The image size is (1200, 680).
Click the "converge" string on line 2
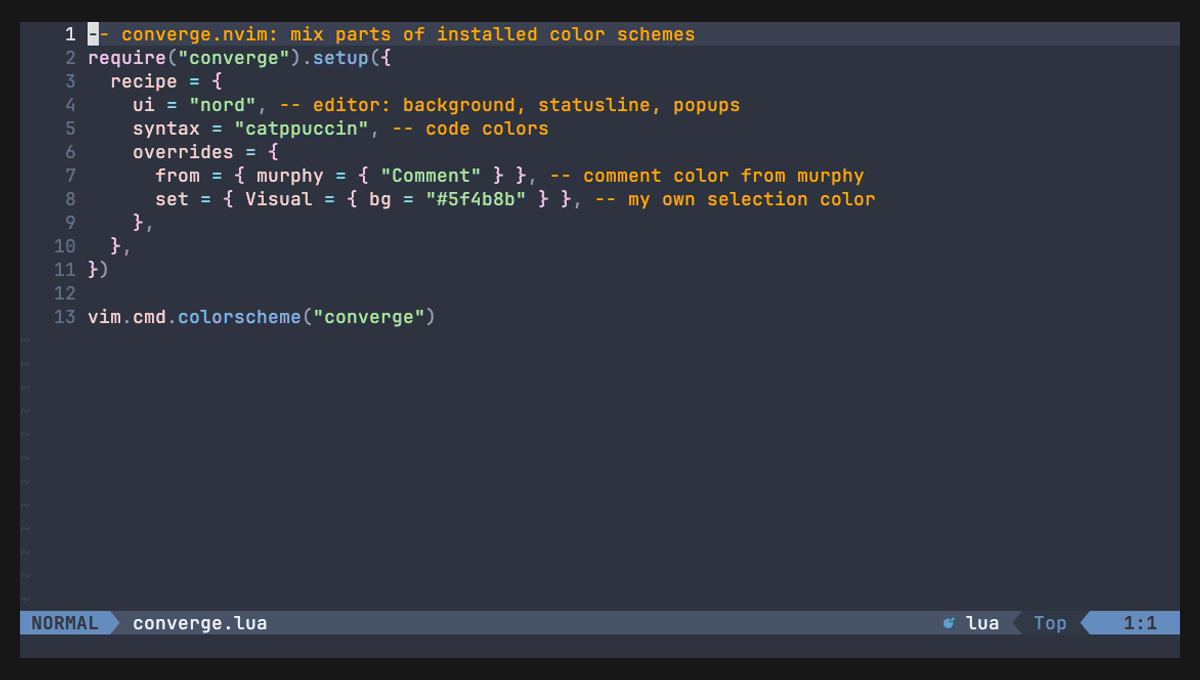tap(234, 58)
